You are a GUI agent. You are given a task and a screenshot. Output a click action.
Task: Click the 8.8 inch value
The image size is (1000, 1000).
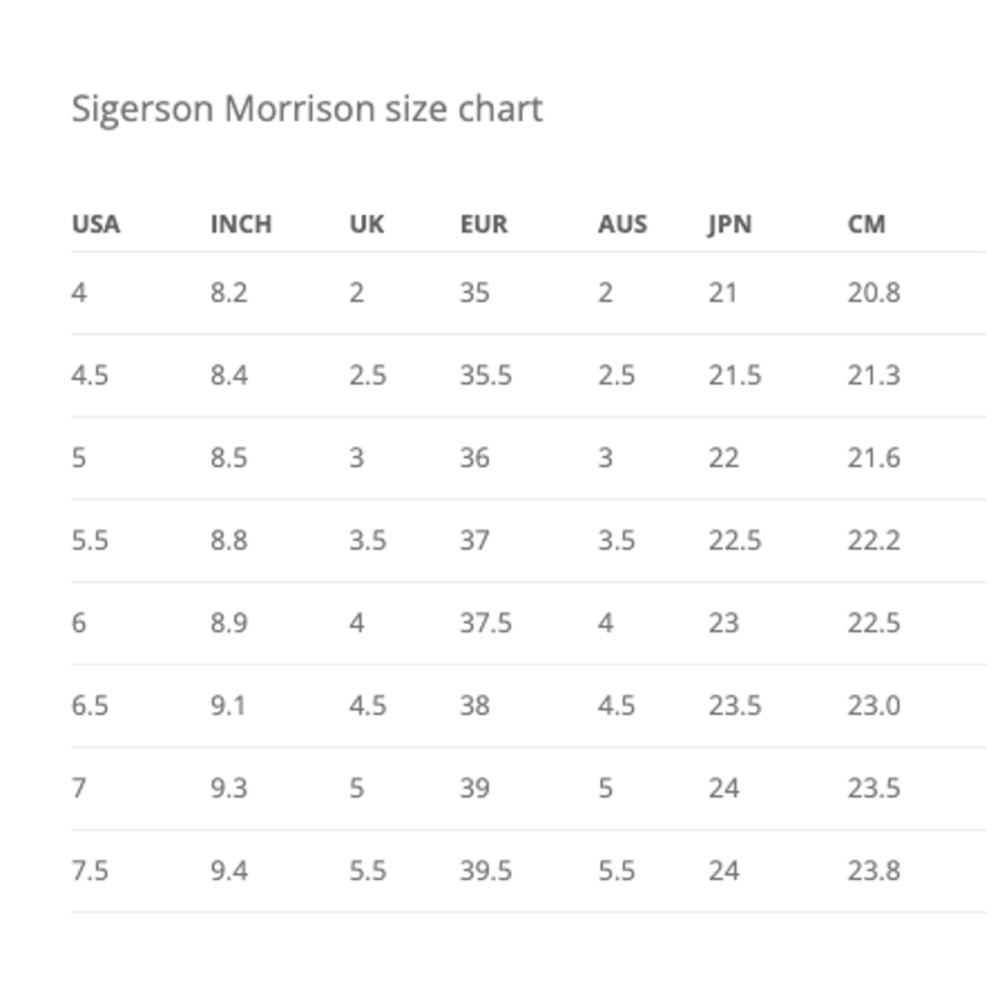click(229, 541)
